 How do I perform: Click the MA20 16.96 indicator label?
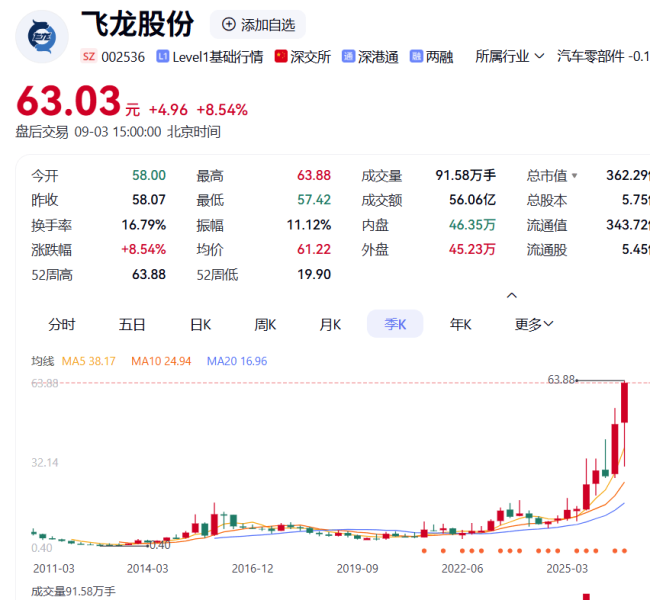(x=237, y=361)
